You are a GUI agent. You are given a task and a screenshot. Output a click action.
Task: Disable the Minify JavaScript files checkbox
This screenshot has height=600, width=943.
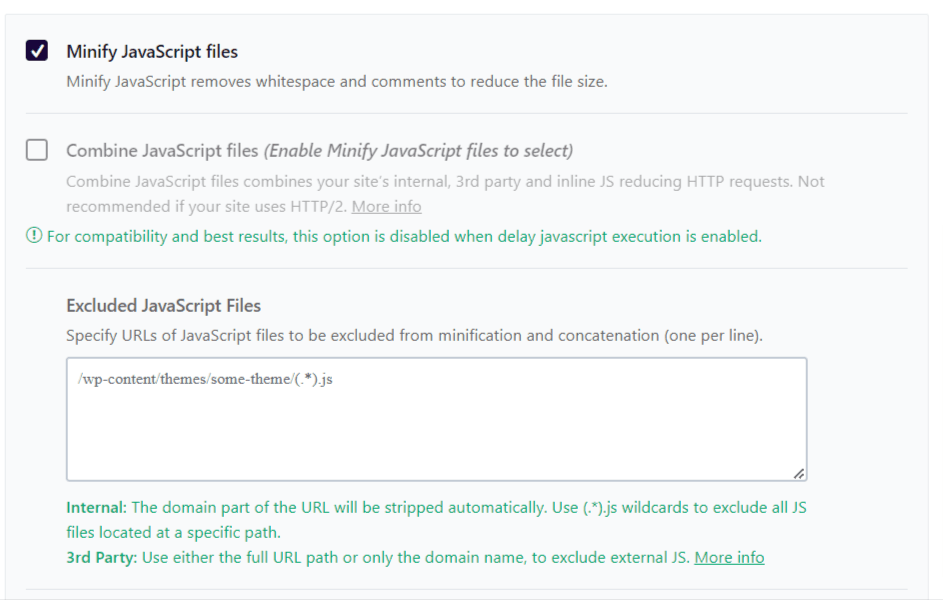point(36,51)
